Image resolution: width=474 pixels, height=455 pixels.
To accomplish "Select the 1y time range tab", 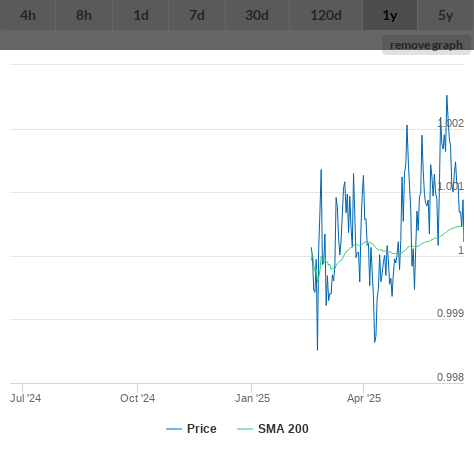I will (x=390, y=15).
